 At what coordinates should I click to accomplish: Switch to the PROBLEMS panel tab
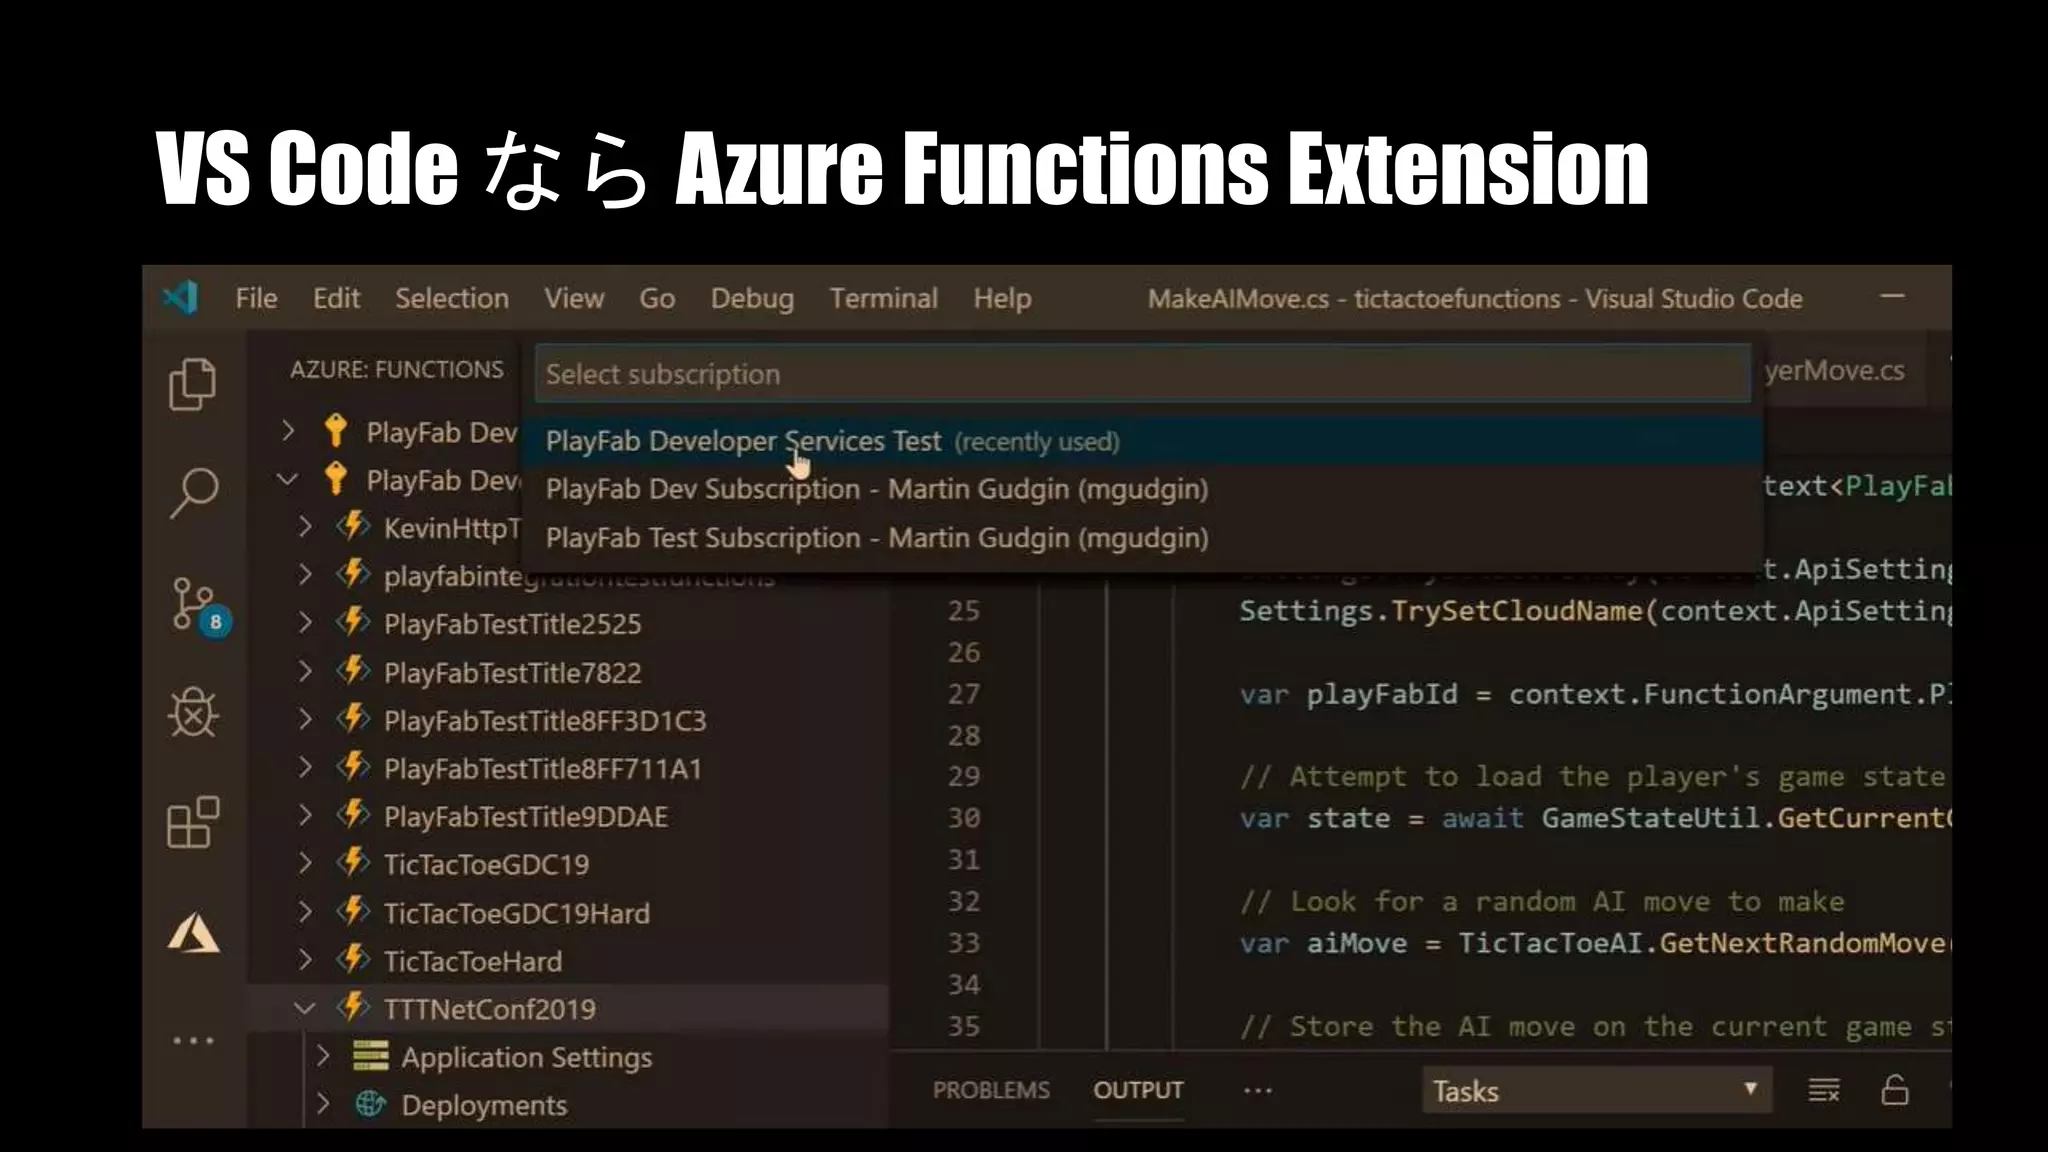(991, 1090)
